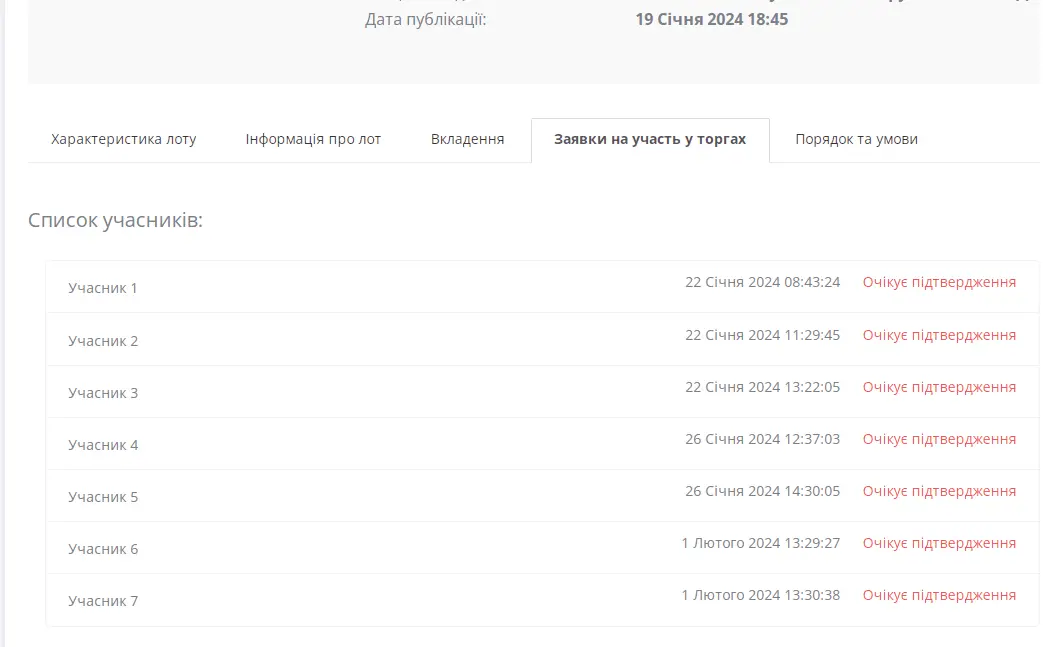
Task: Open the Учасник 6 entry
Action: point(103,548)
